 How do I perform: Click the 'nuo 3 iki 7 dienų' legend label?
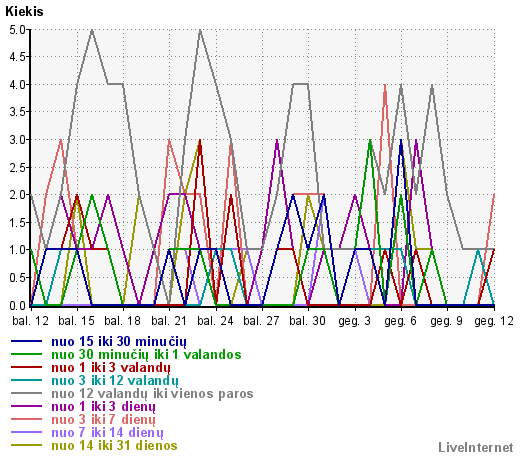point(103,420)
